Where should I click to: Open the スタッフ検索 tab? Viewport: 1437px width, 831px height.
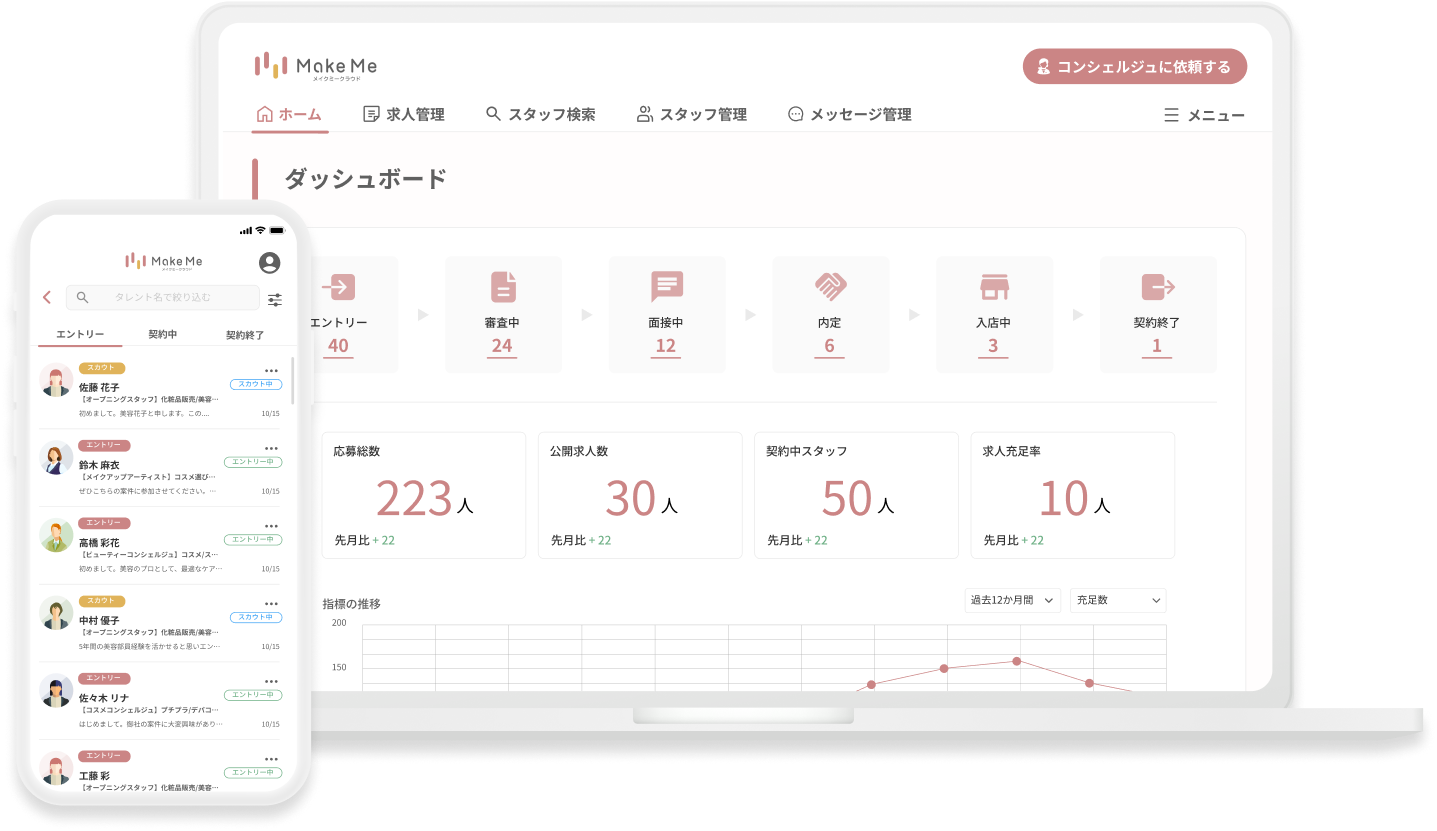click(x=540, y=115)
